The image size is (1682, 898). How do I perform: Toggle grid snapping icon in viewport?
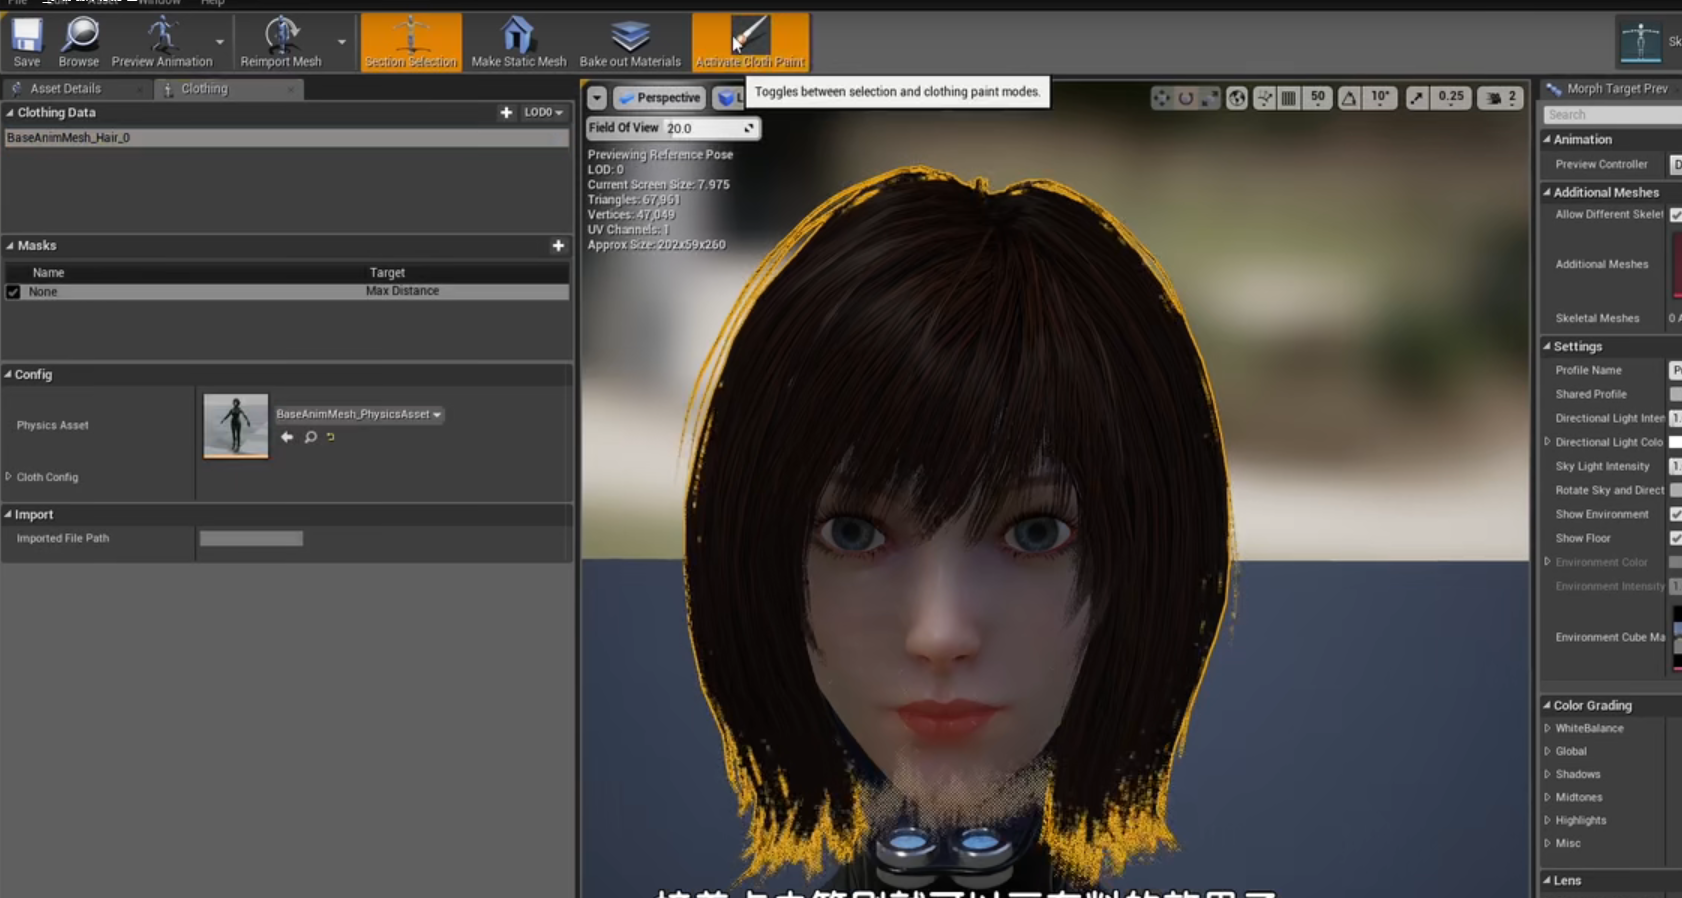click(1289, 97)
